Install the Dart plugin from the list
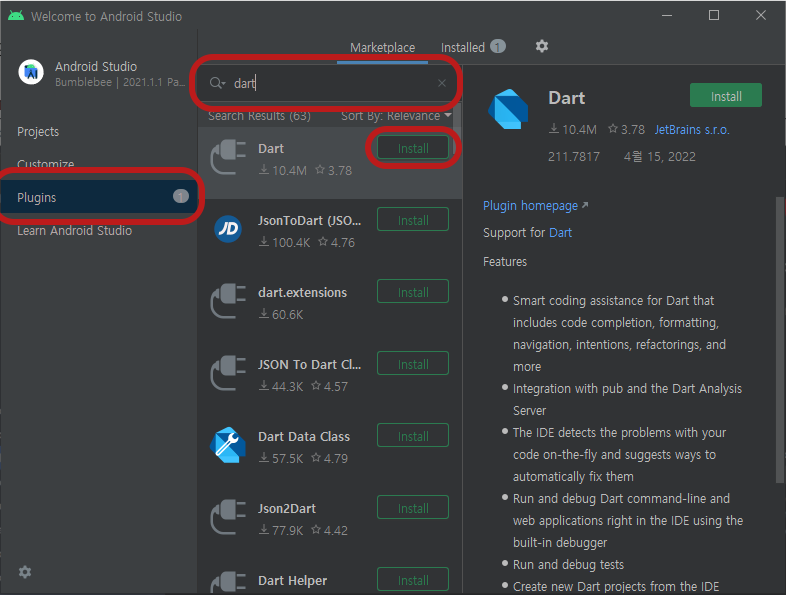This screenshot has width=786, height=595. pos(413,148)
